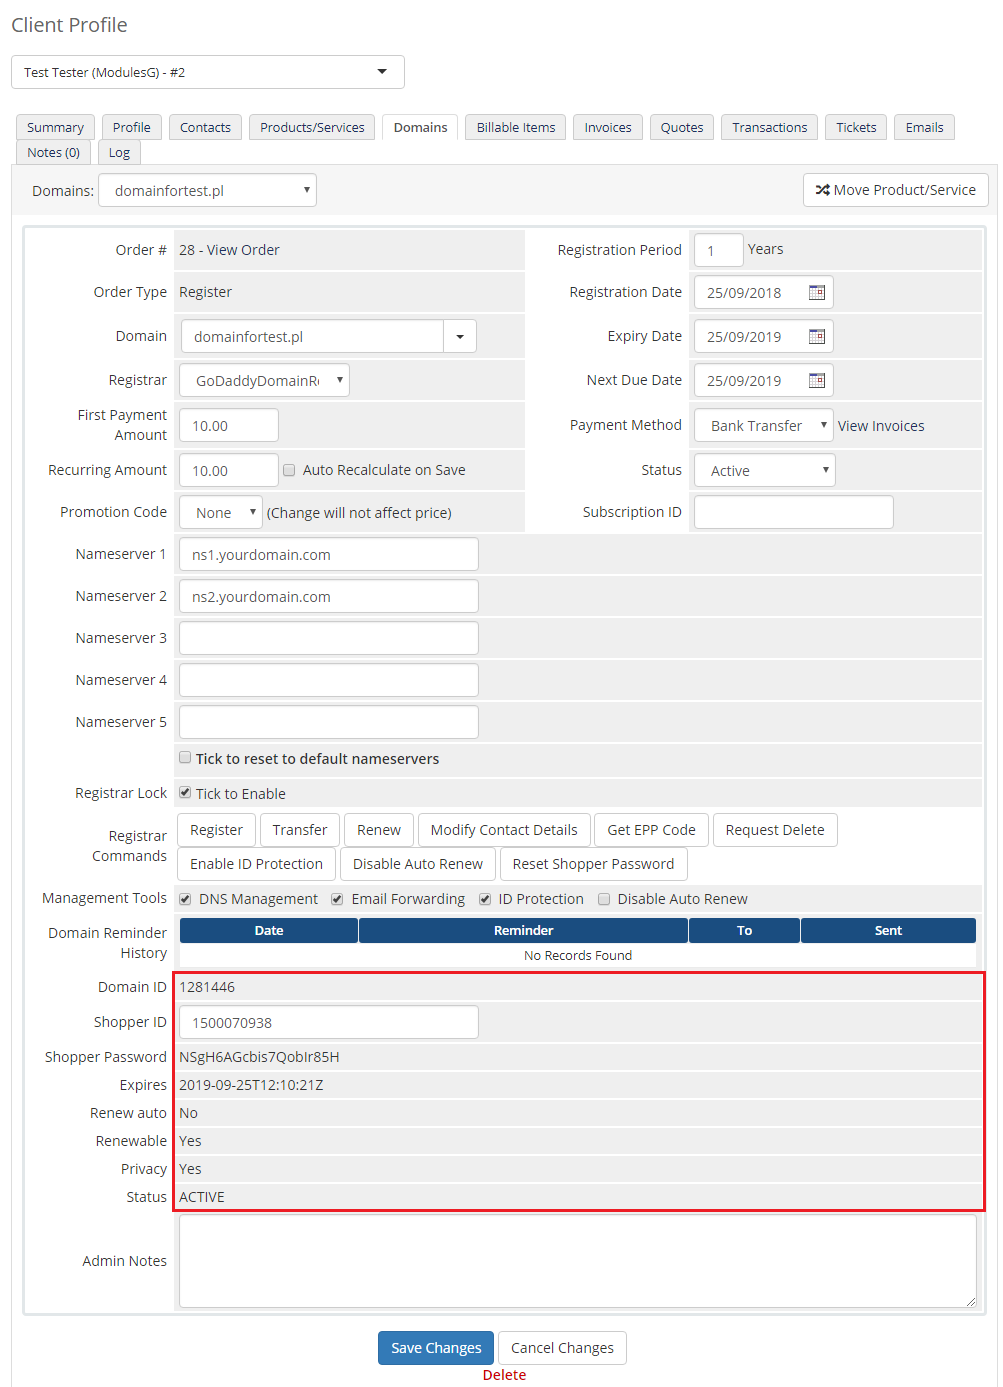Open Registration Date calendar picker icon
Image resolution: width=1003 pixels, height=1387 pixels.
click(817, 293)
